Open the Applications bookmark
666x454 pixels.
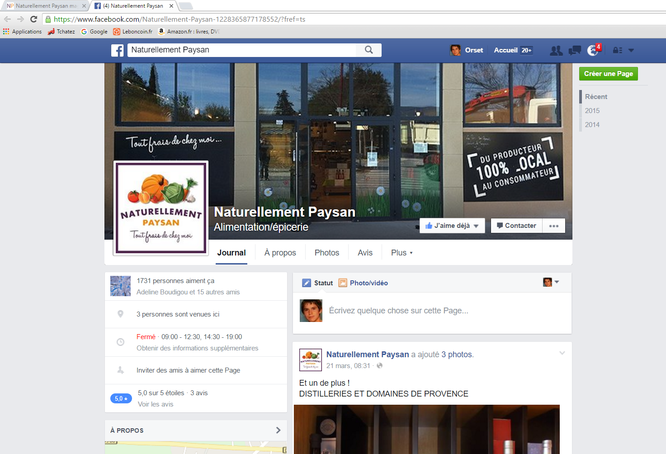click(x=22, y=31)
